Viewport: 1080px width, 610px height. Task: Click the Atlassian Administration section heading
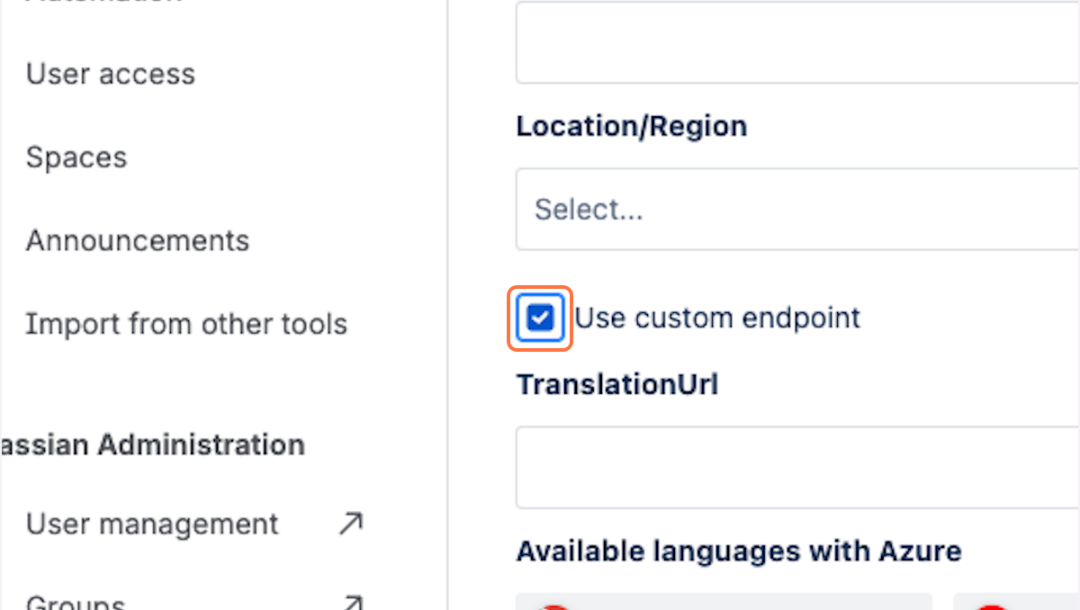pyautogui.click(x=152, y=444)
